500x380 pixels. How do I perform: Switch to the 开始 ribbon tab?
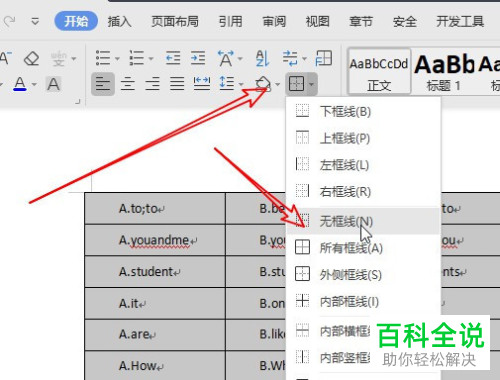coord(76,21)
